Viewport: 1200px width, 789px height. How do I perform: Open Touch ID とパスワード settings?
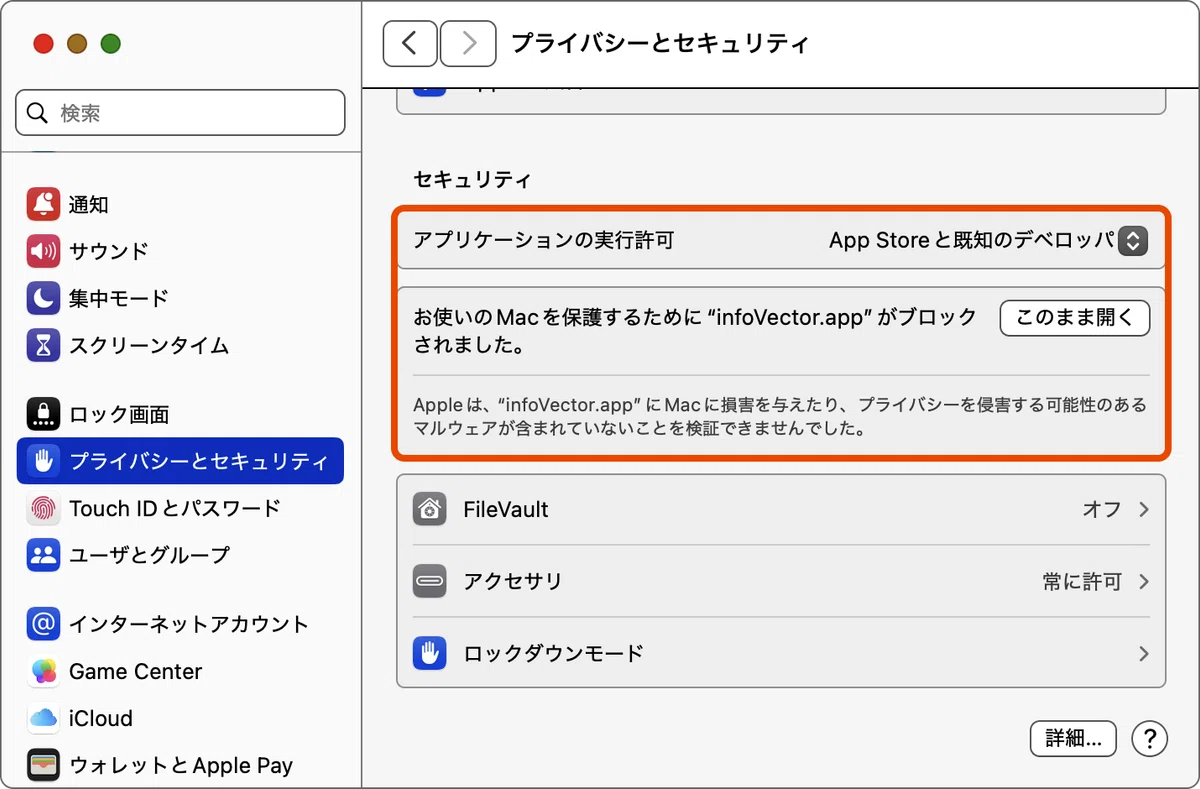pyautogui.click(x=180, y=508)
